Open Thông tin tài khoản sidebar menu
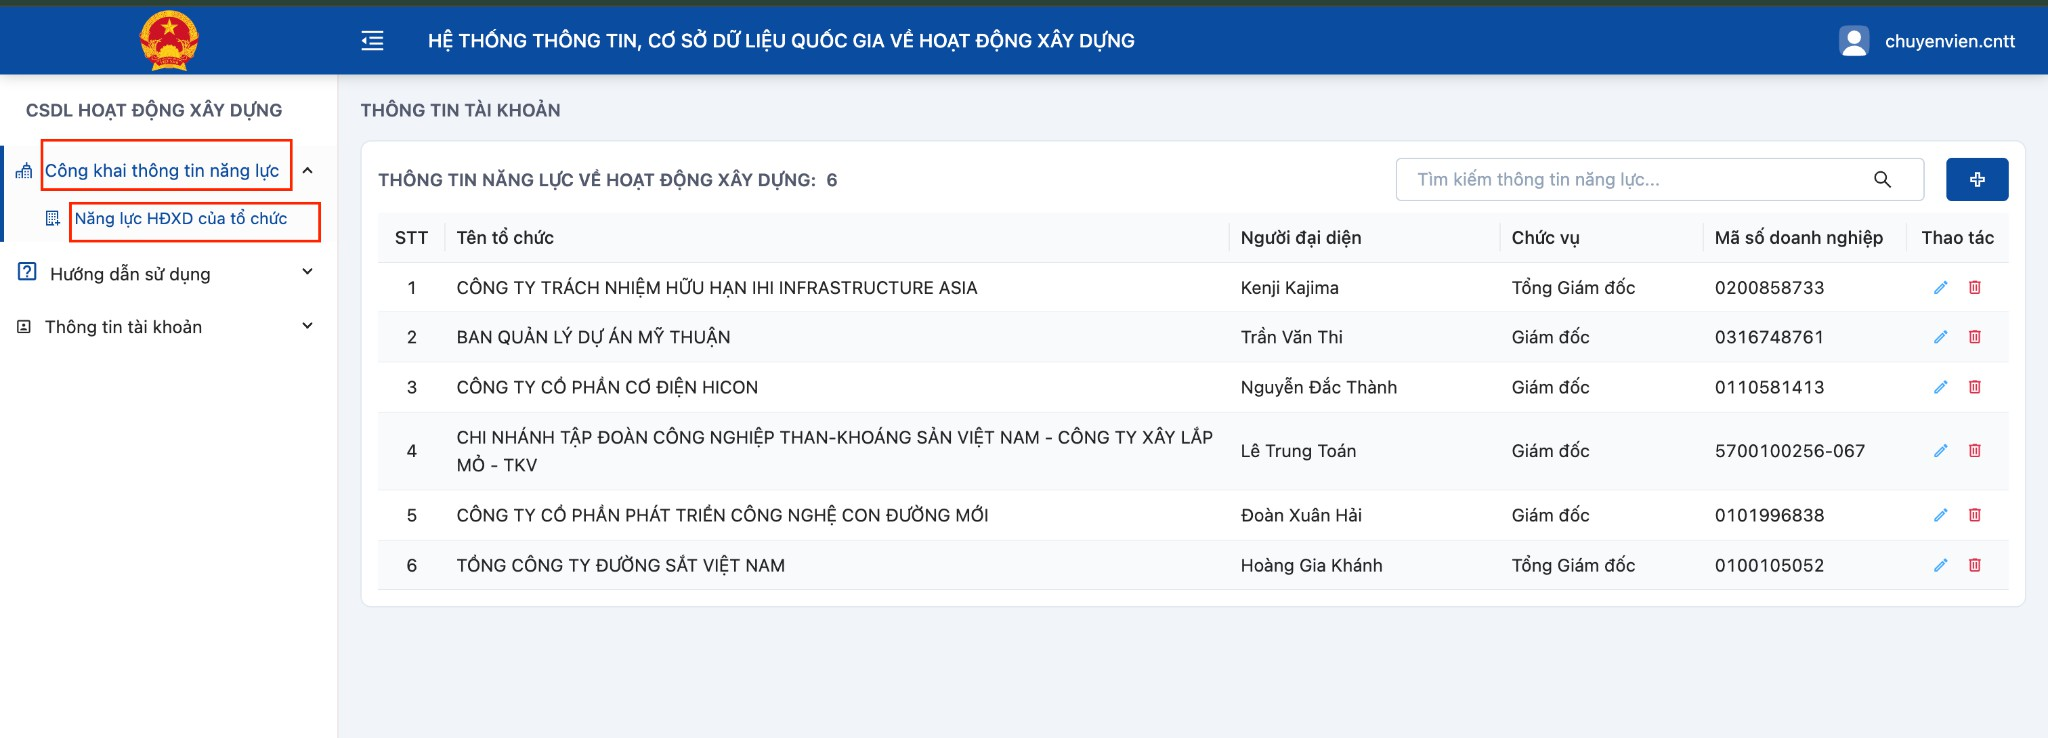 coord(123,327)
